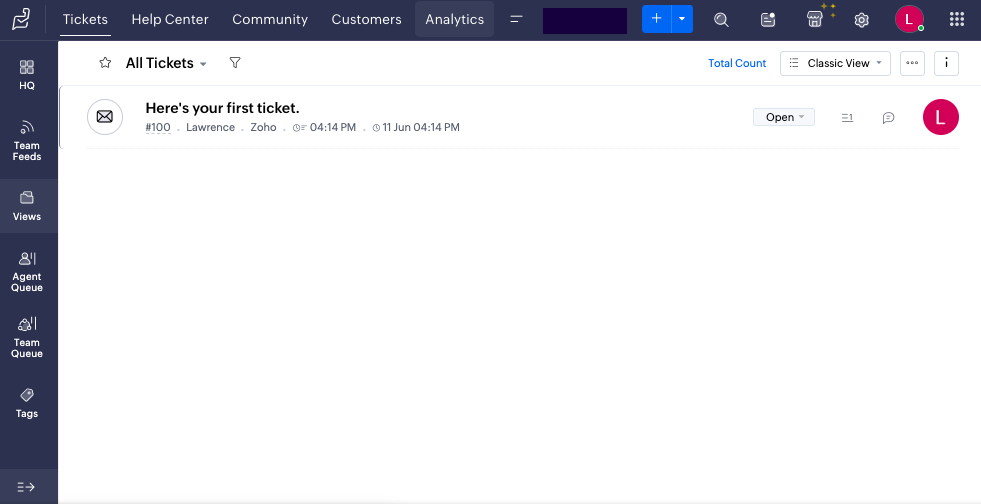Viewport: 981px width, 504px height.
Task: Open the more modules menu icon
Action: [x=516, y=19]
